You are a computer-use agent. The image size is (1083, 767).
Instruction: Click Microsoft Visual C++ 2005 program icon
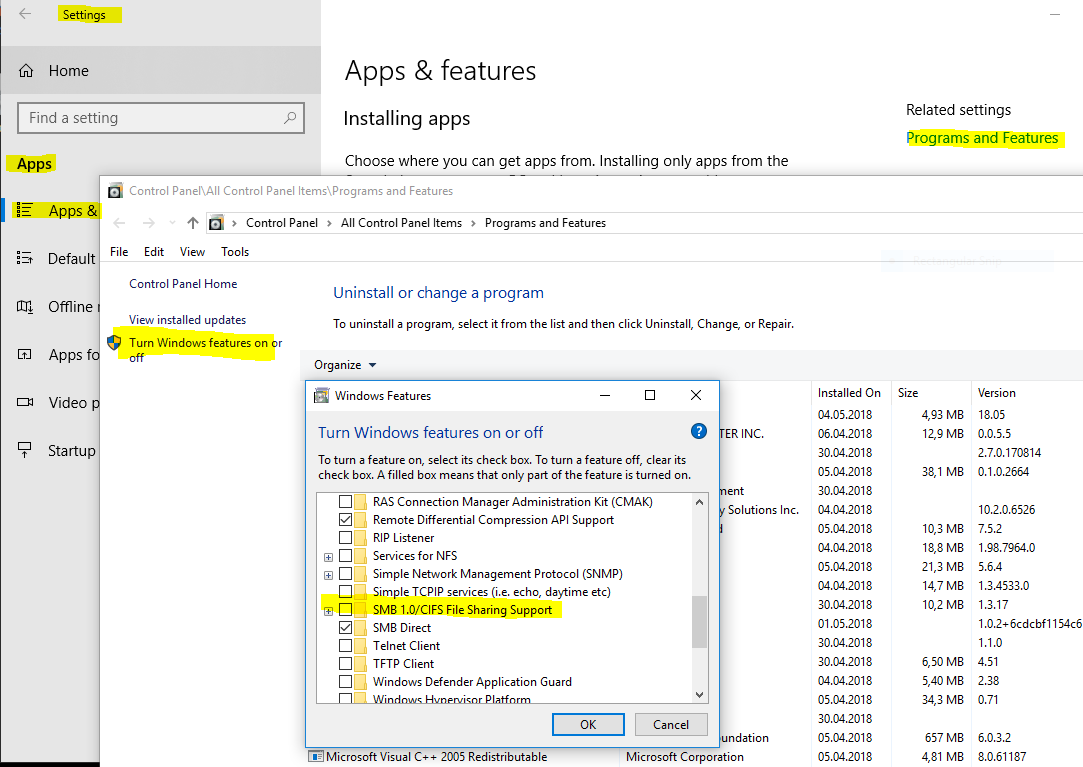316,757
